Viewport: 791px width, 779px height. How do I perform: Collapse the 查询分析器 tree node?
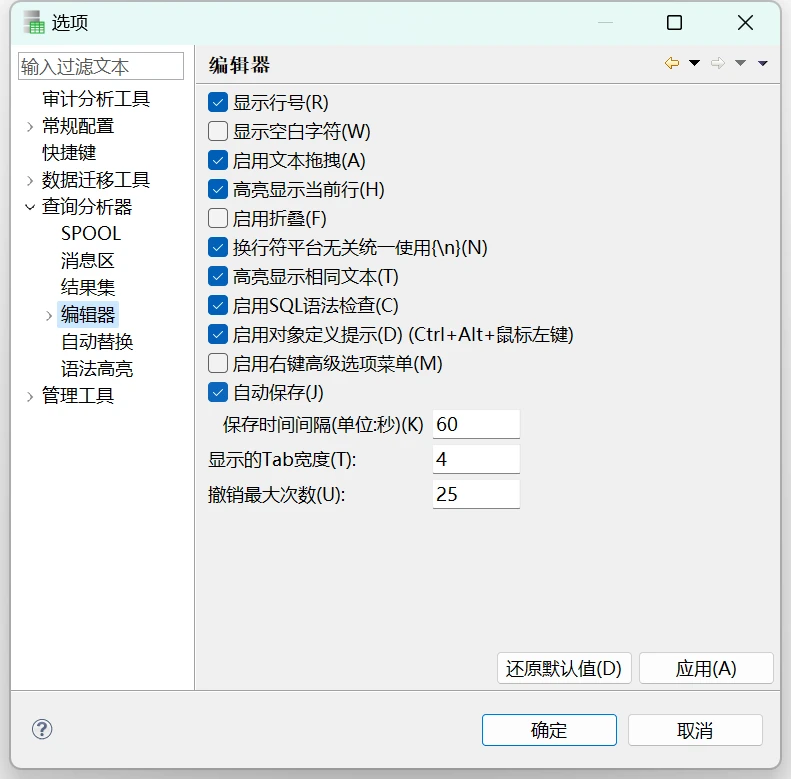tap(30, 207)
